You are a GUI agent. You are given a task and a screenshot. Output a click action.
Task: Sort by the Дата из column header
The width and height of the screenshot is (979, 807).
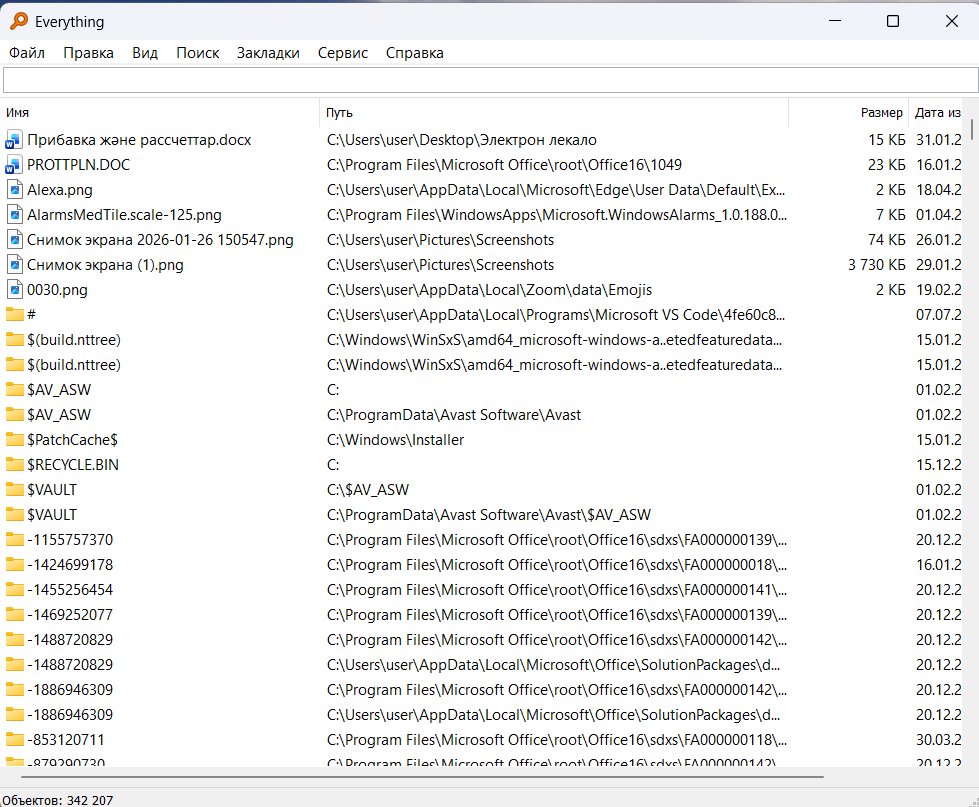click(x=937, y=113)
